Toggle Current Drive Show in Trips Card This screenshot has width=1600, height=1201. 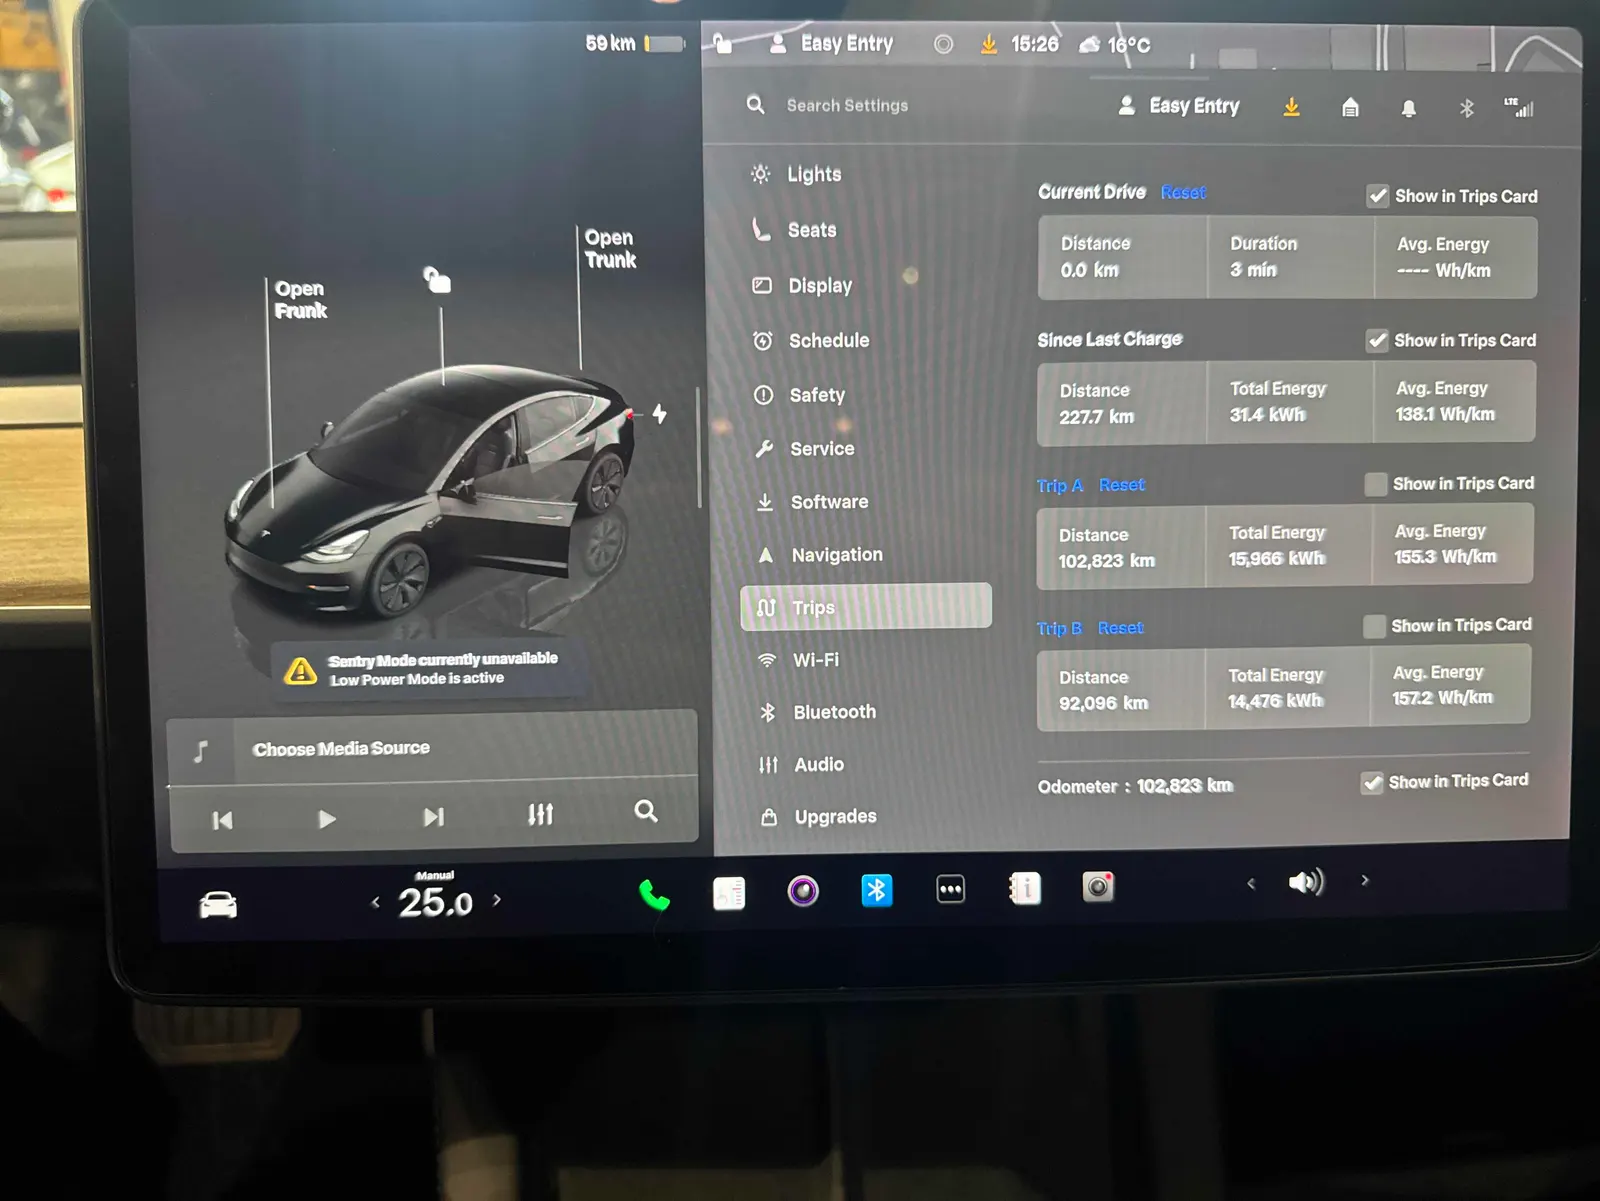click(x=1378, y=196)
